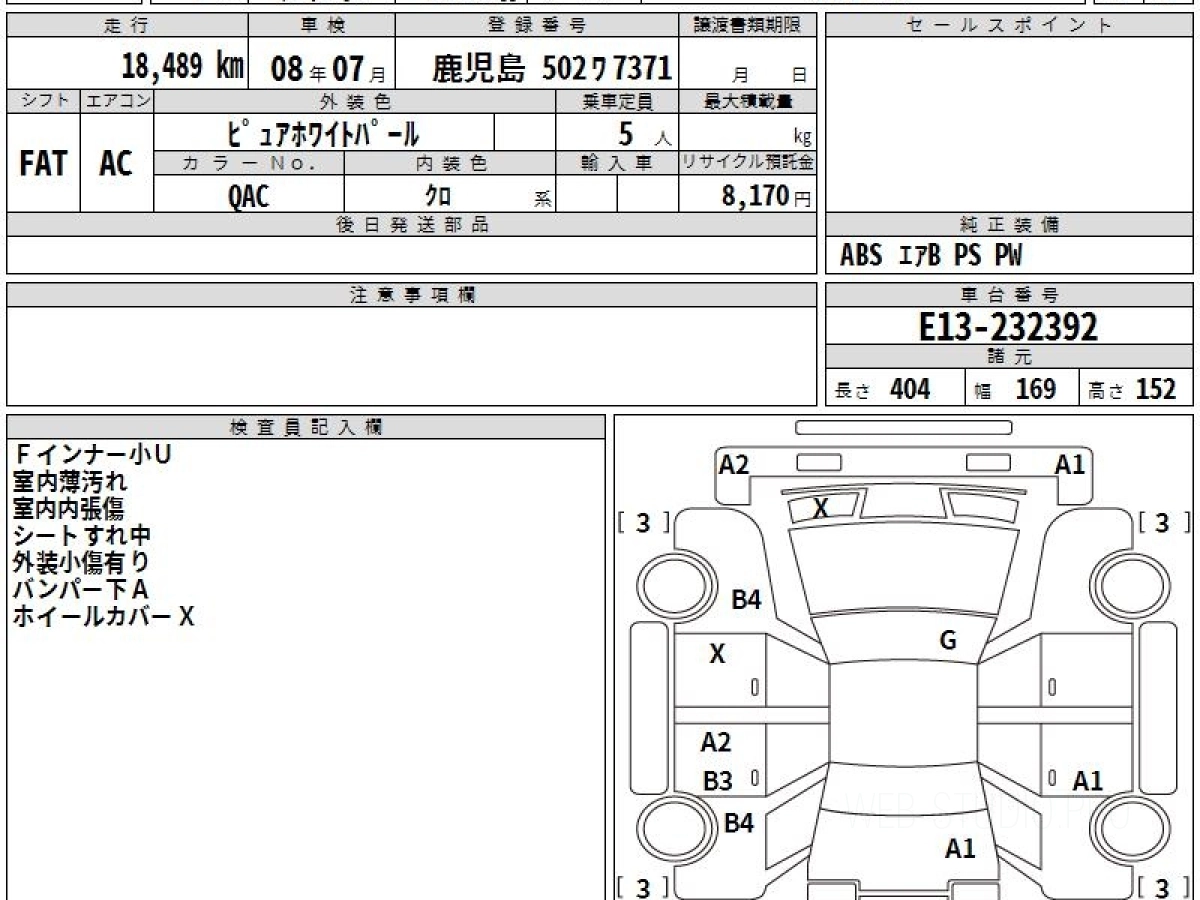Click the mileage value 18,489 km
Screen dimensions: 1200x900
point(182,67)
